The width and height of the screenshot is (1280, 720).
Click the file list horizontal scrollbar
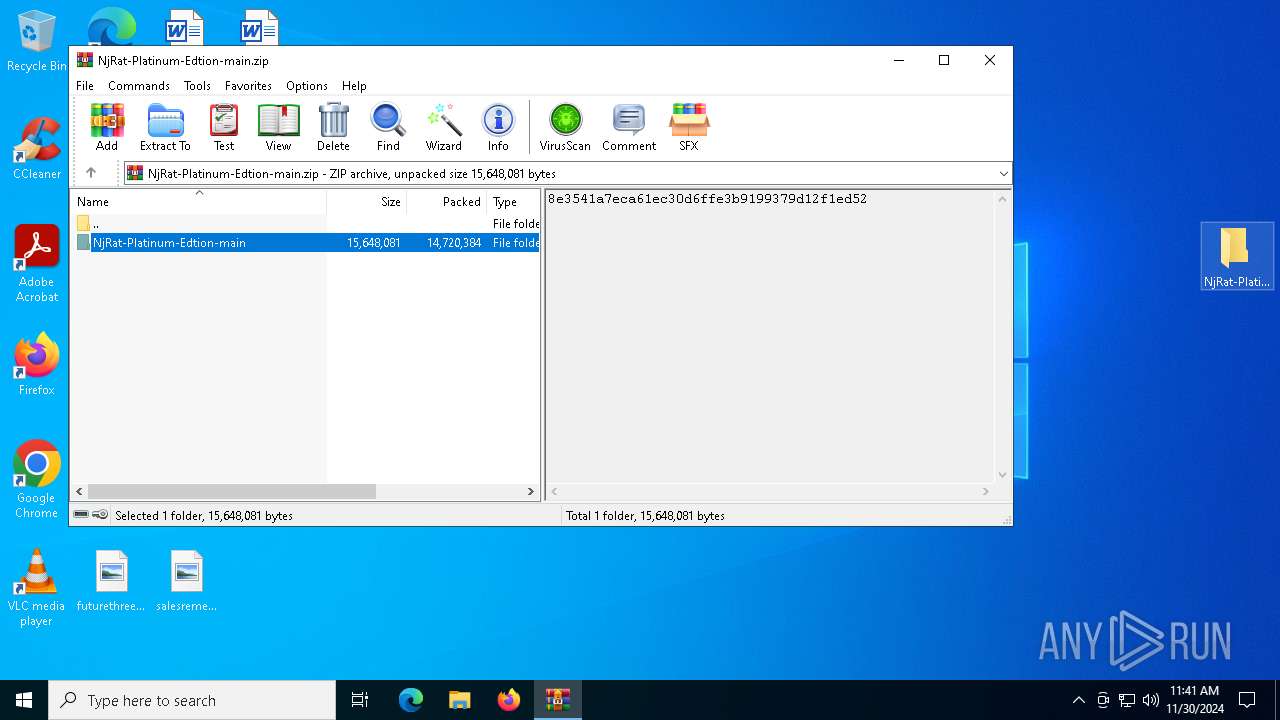pos(232,492)
